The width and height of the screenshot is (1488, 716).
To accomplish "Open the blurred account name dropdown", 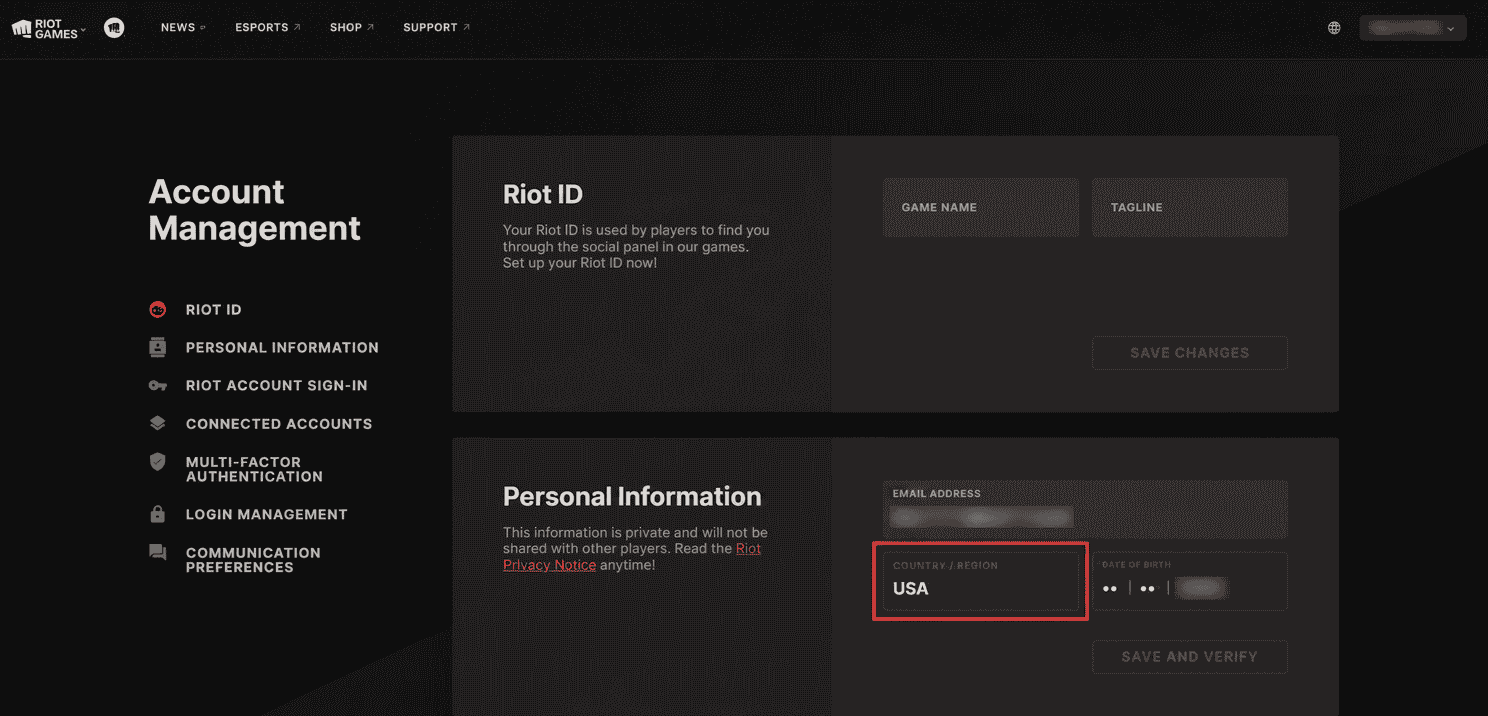I will 1413,28.
